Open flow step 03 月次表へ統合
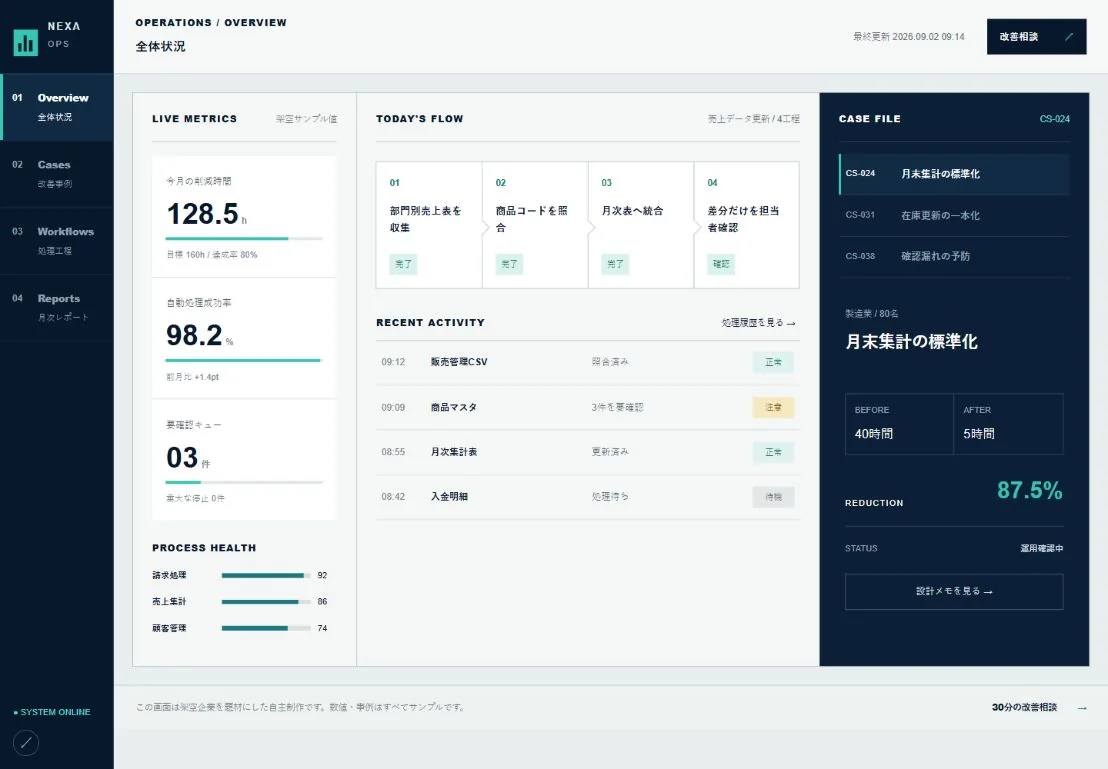 pyautogui.click(x=641, y=225)
